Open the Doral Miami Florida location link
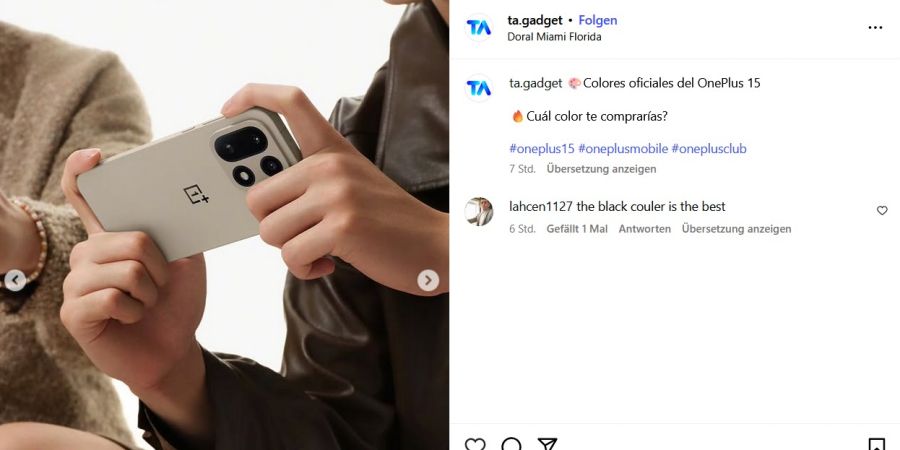Viewport: 900px width, 450px height. tap(554, 37)
